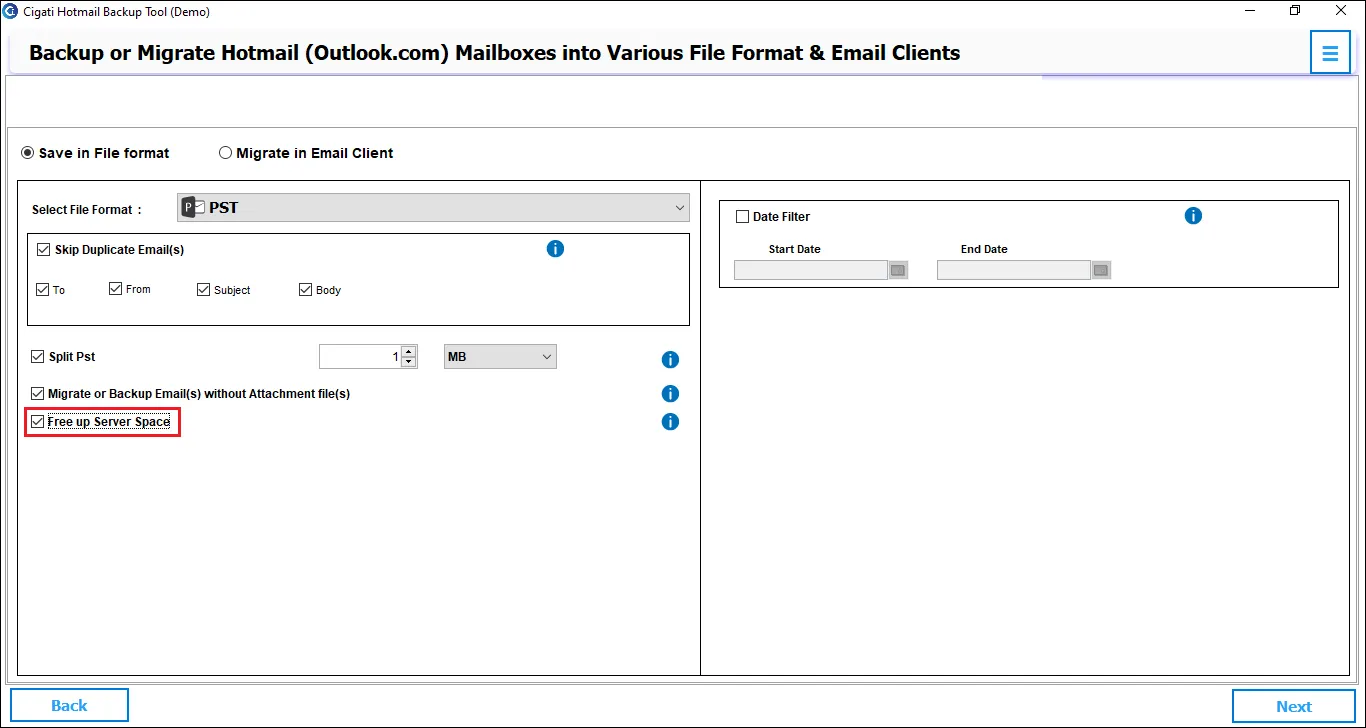Click the Start Date label

[x=794, y=249]
